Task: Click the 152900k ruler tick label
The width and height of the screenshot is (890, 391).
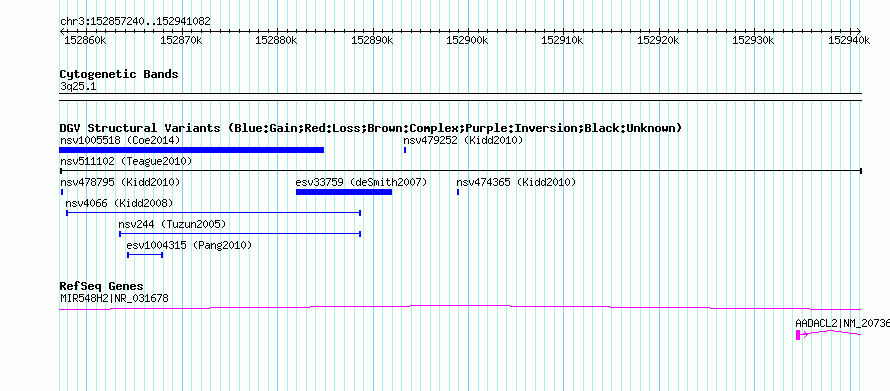Action: (x=468, y=41)
